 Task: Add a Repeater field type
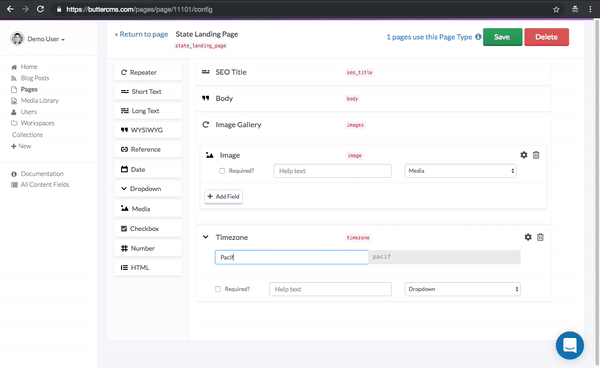pyautogui.click(x=148, y=72)
